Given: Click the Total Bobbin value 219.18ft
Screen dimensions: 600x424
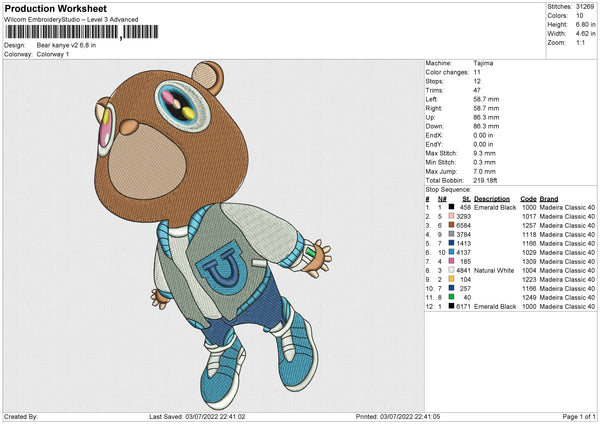Looking at the screenshot, I should (x=485, y=181).
